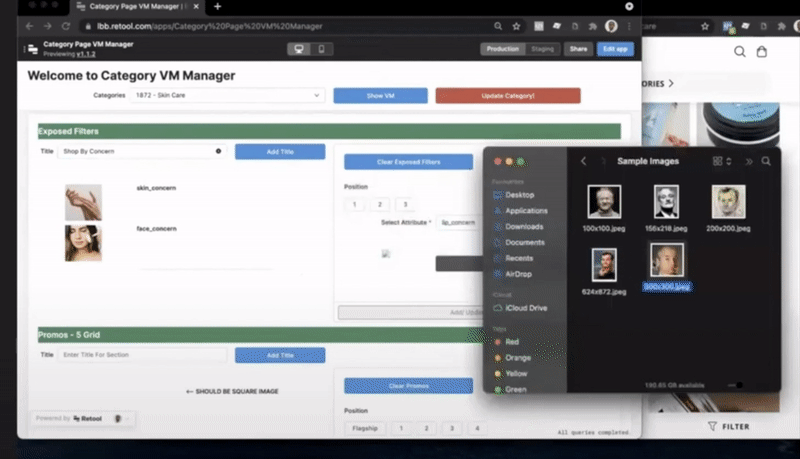This screenshot has height=459, width=800.
Task: Select the Production environment toggle
Action: [501, 48]
